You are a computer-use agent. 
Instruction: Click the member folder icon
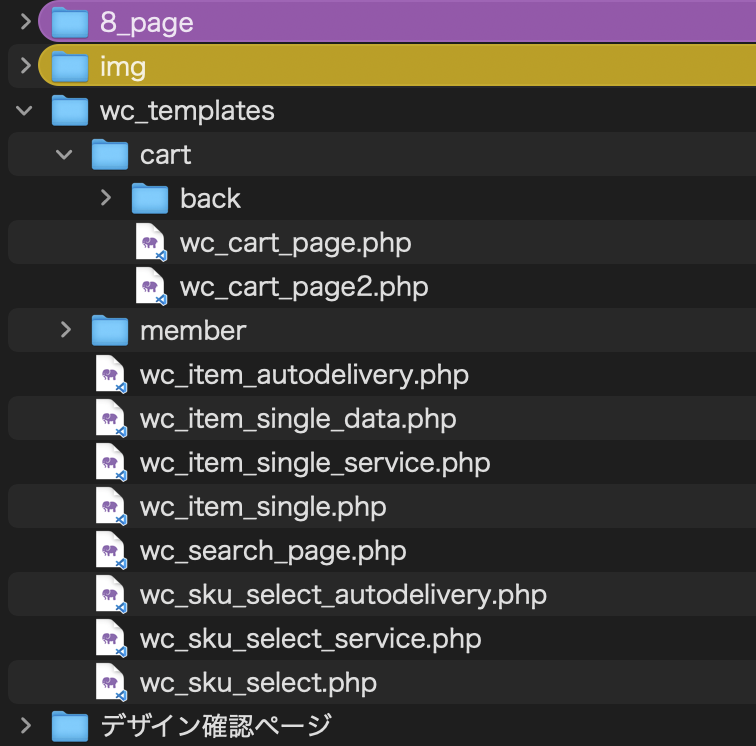pos(110,330)
